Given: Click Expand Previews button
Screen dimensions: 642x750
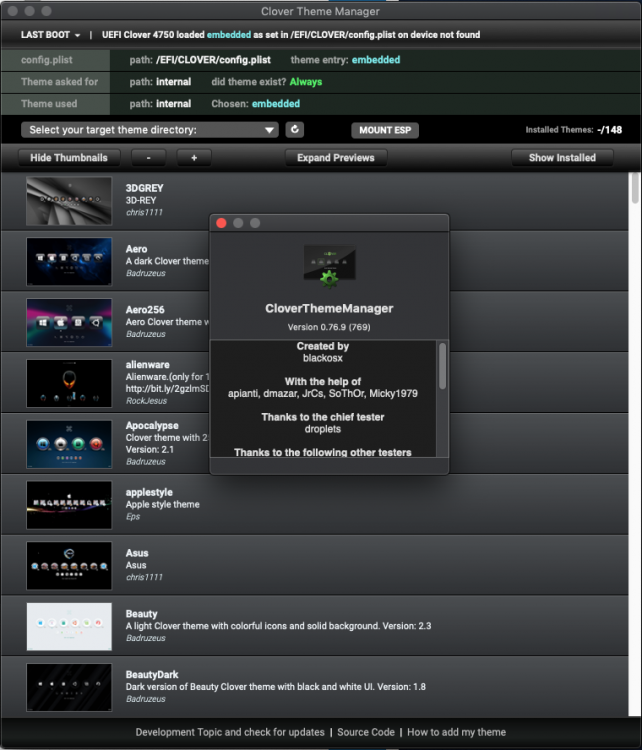Looking at the screenshot, I should pos(336,157).
